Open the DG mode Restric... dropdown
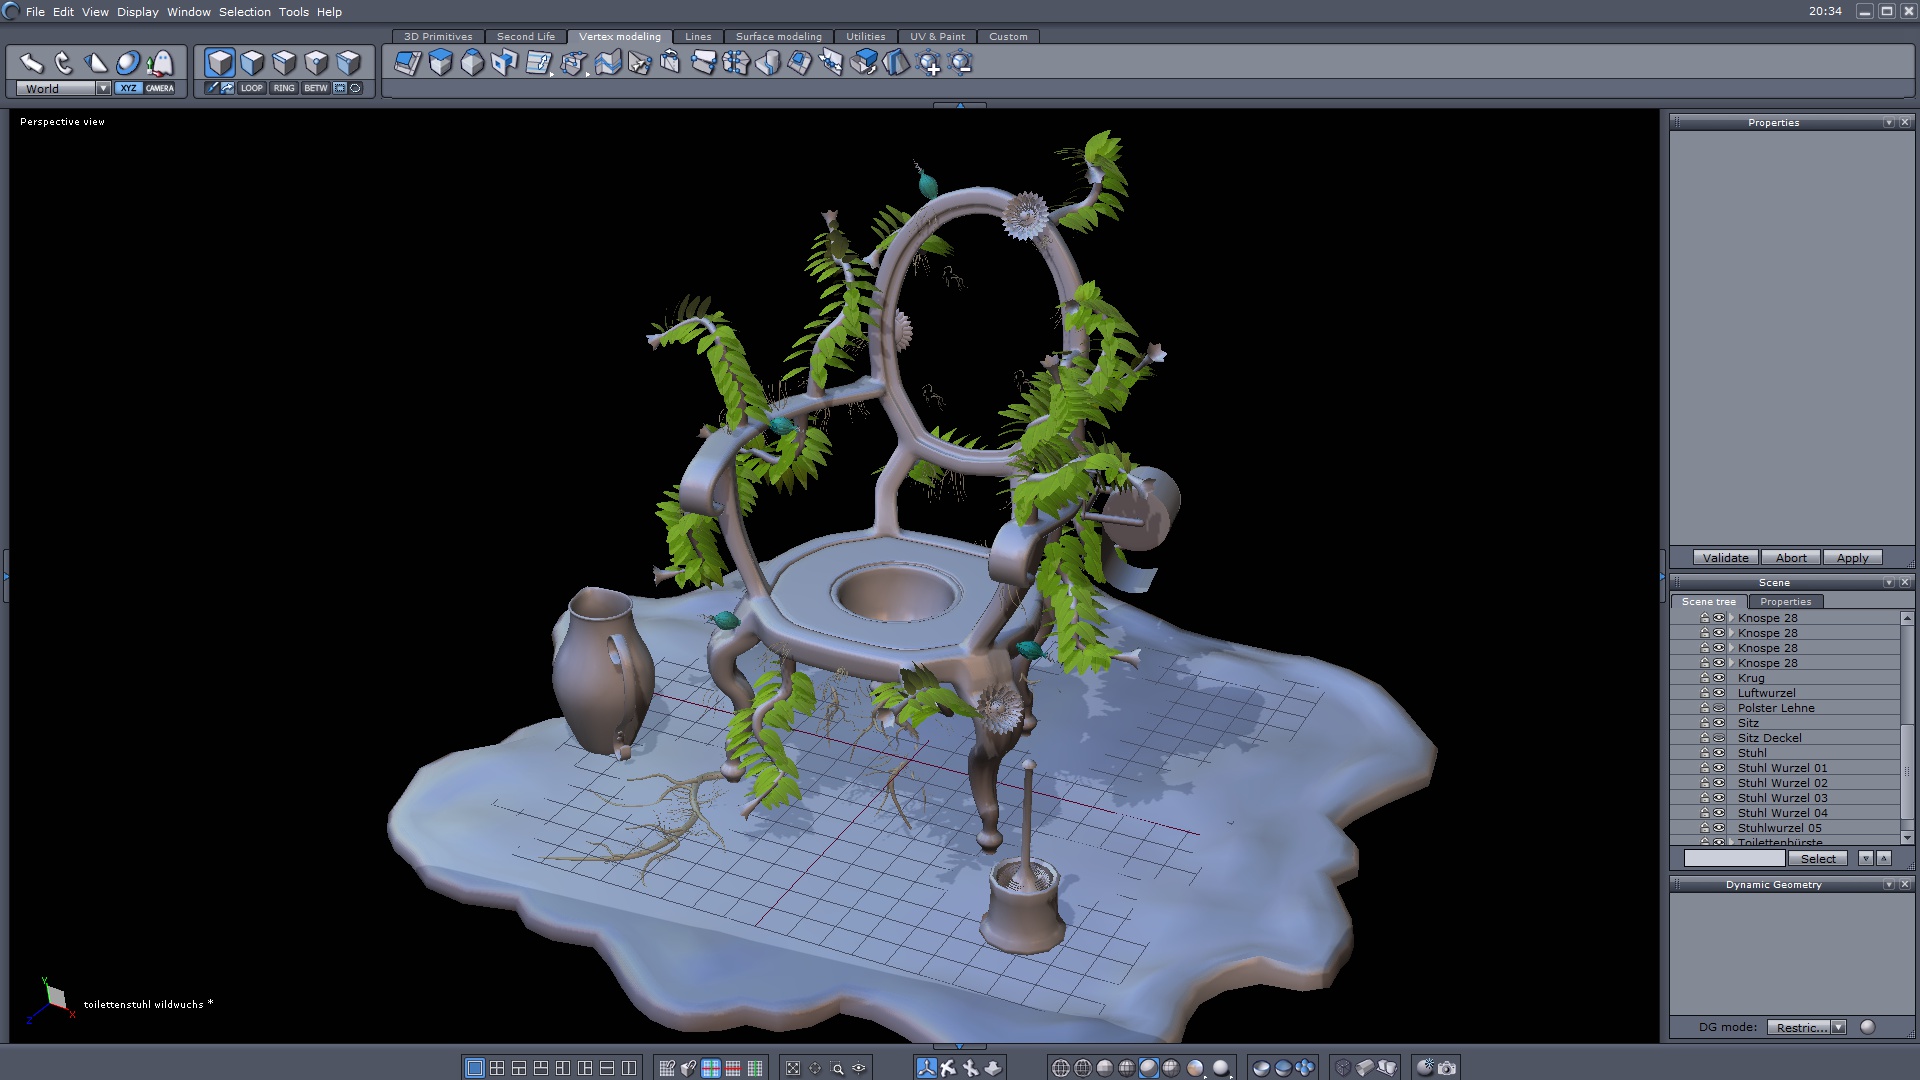Image resolution: width=1920 pixels, height=1080 pixels. tap(1838, 1027)
